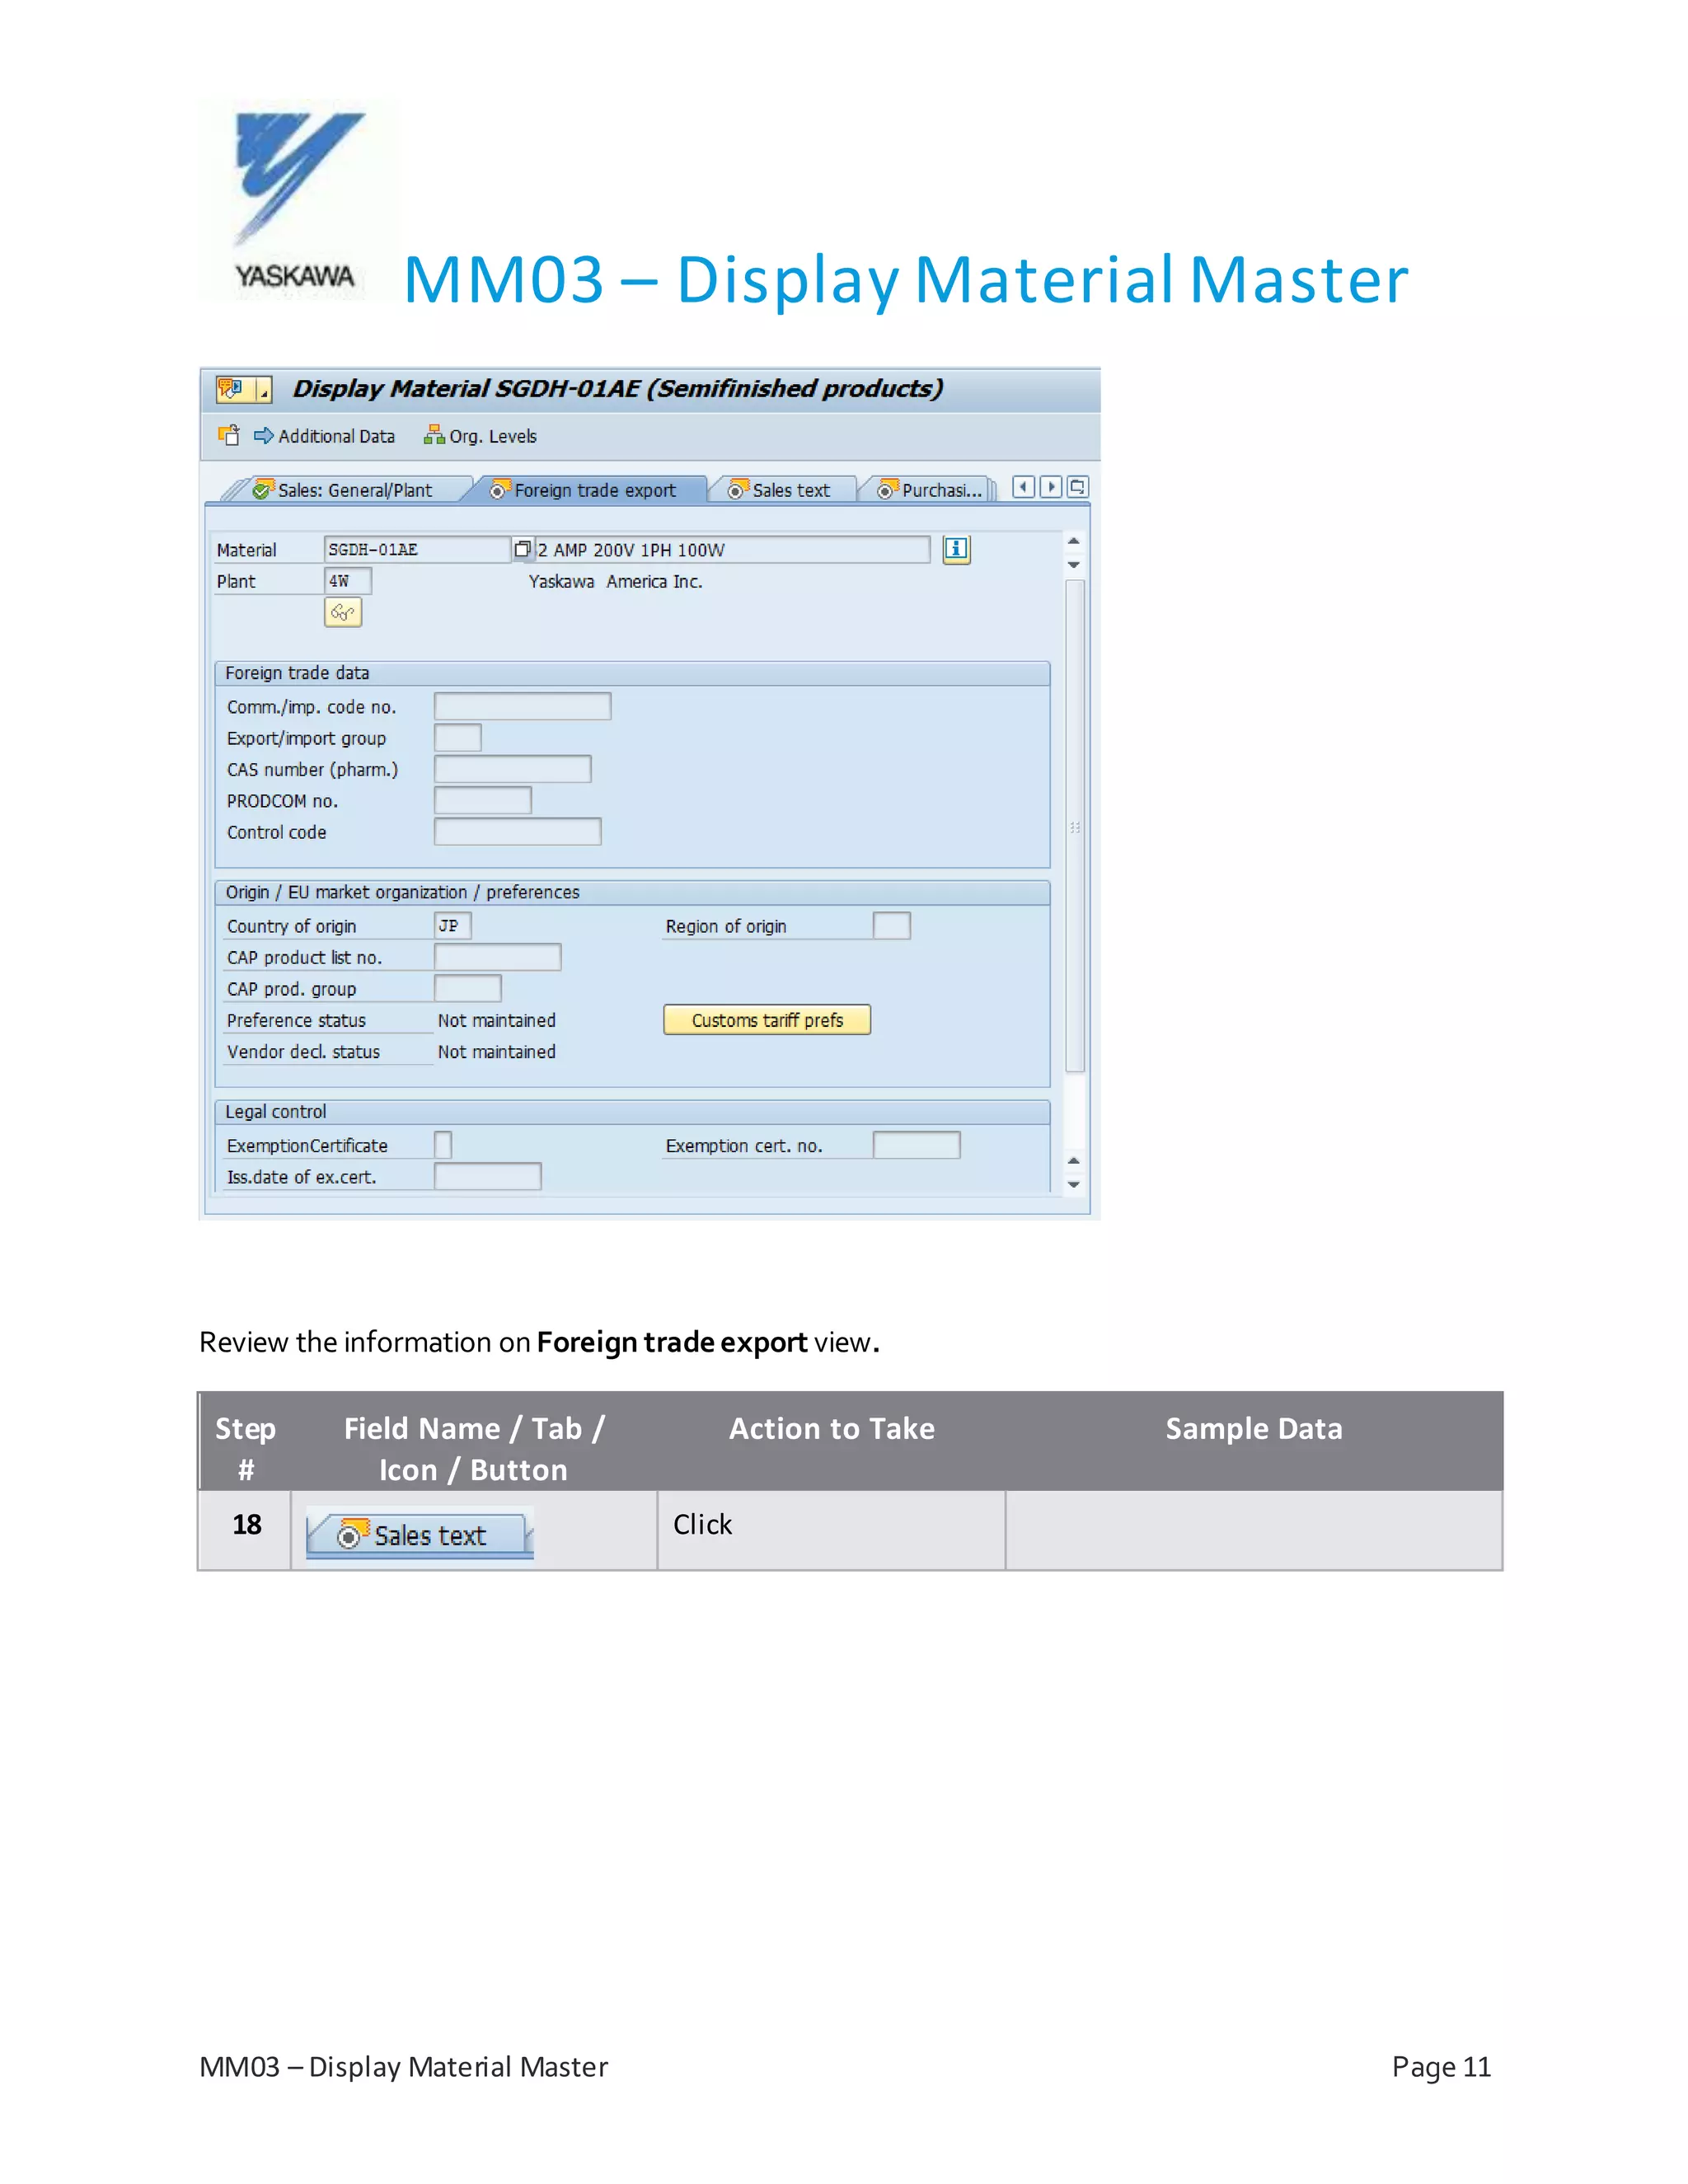
Task: Click the vertical scrollbar thumb
Action: (1075, 827)
